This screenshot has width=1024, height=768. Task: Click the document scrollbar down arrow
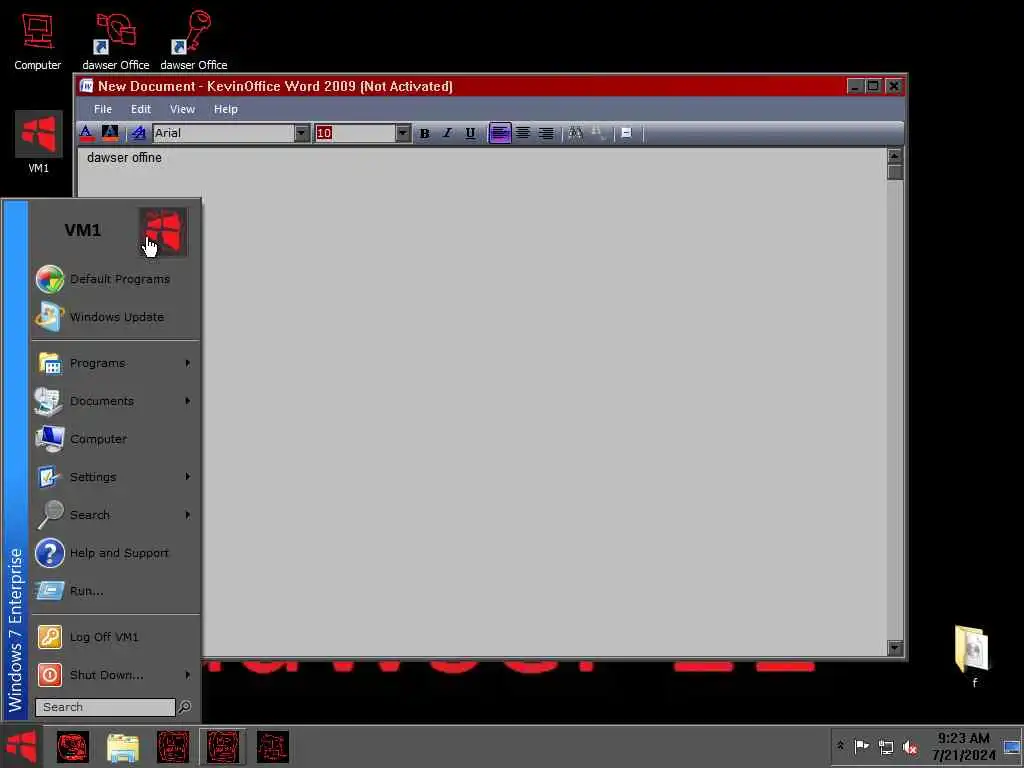click(895, 648)
